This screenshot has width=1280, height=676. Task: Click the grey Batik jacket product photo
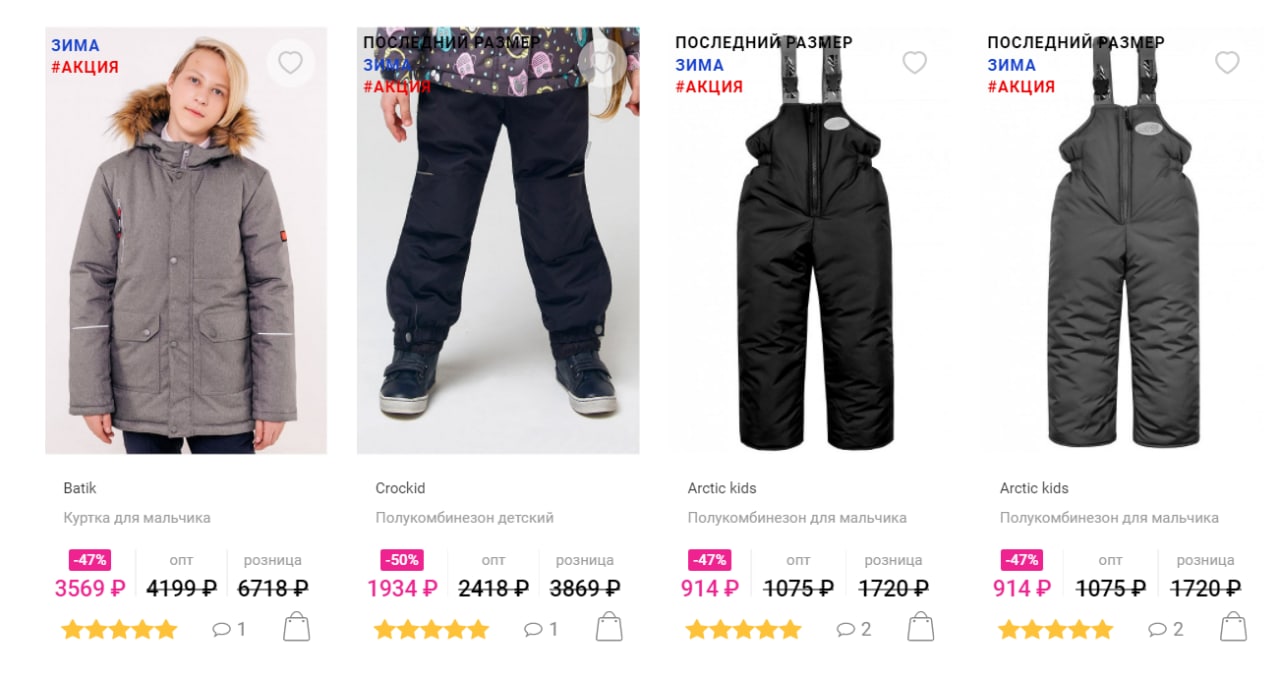[x=186, y=240]
